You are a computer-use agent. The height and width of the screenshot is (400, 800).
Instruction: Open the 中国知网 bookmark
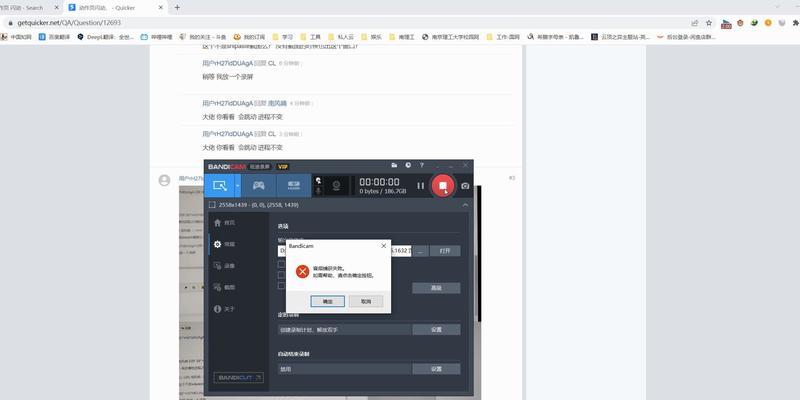click(17, 37)
